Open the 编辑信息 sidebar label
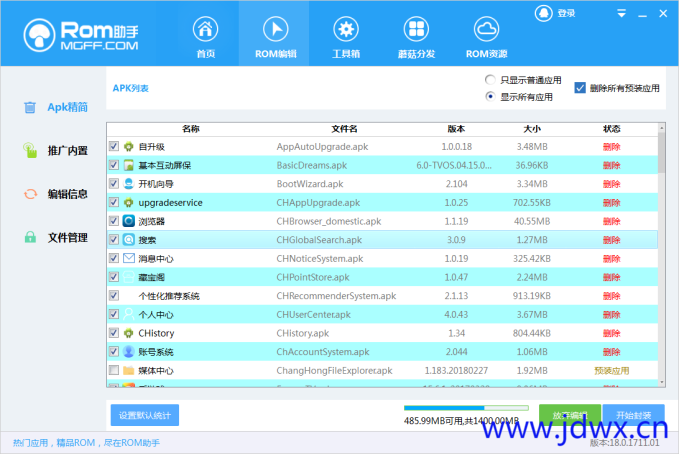Image resolution: width=679 pixels, height=454 pixels. coord(68,194)
